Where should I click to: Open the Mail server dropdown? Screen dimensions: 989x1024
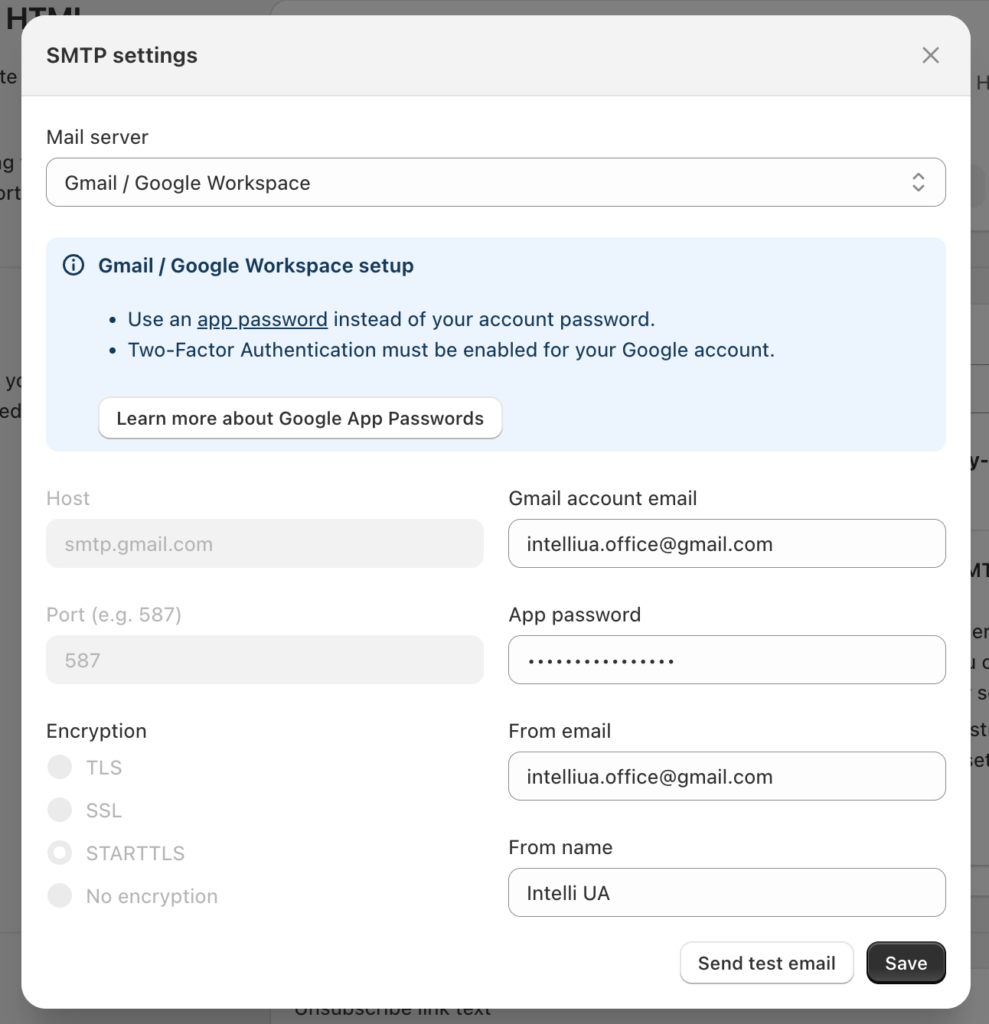(x=496, y=182)
